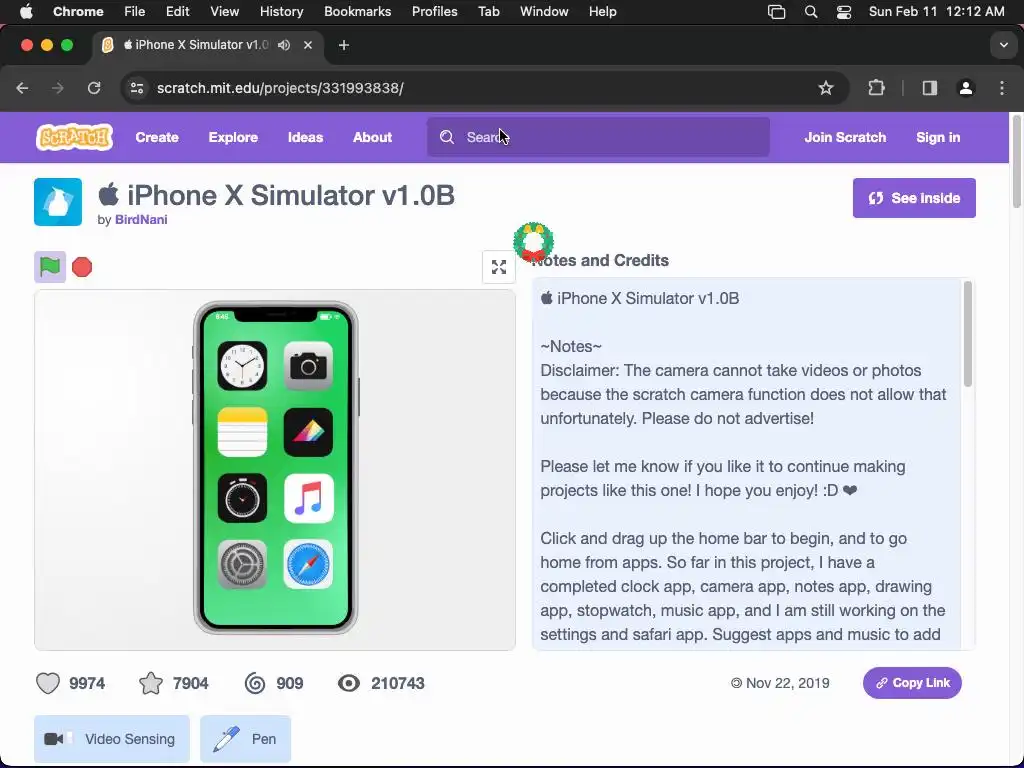Mute the tab via speaker icon
Image resolution: width=1024 pixels, height=768 pixels.
pos(283,45)
